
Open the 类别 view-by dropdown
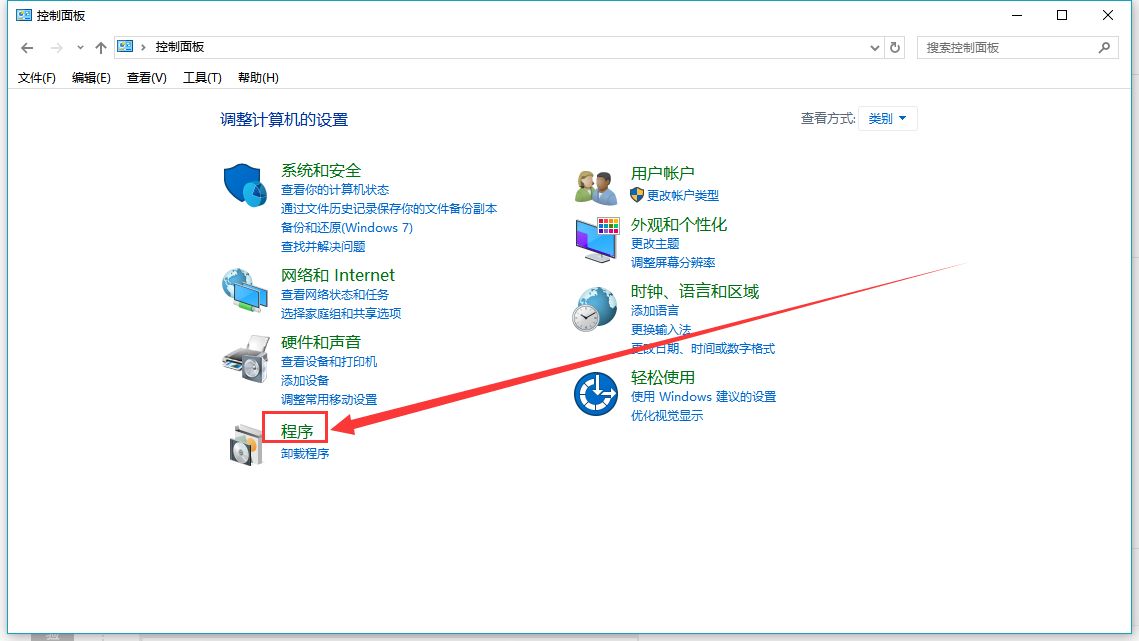coord(888,118)
